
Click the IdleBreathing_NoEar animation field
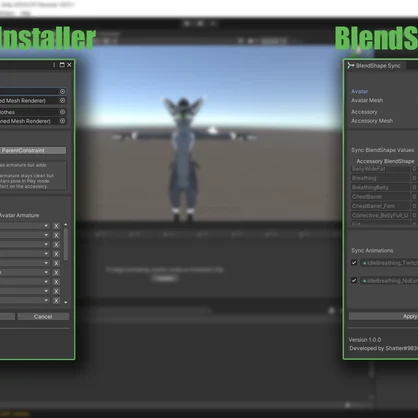tap(389, 281)
